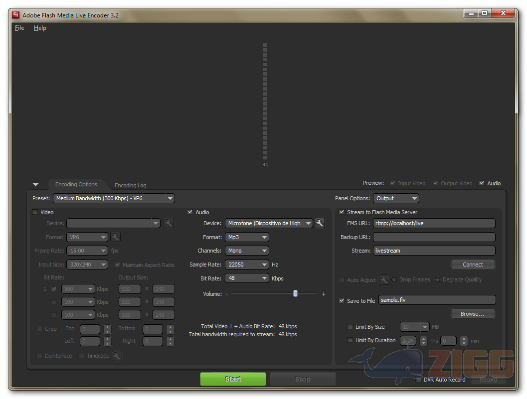527x399 pixels.
Task: Open the Preset dropdown
Action: pos(114,198)
